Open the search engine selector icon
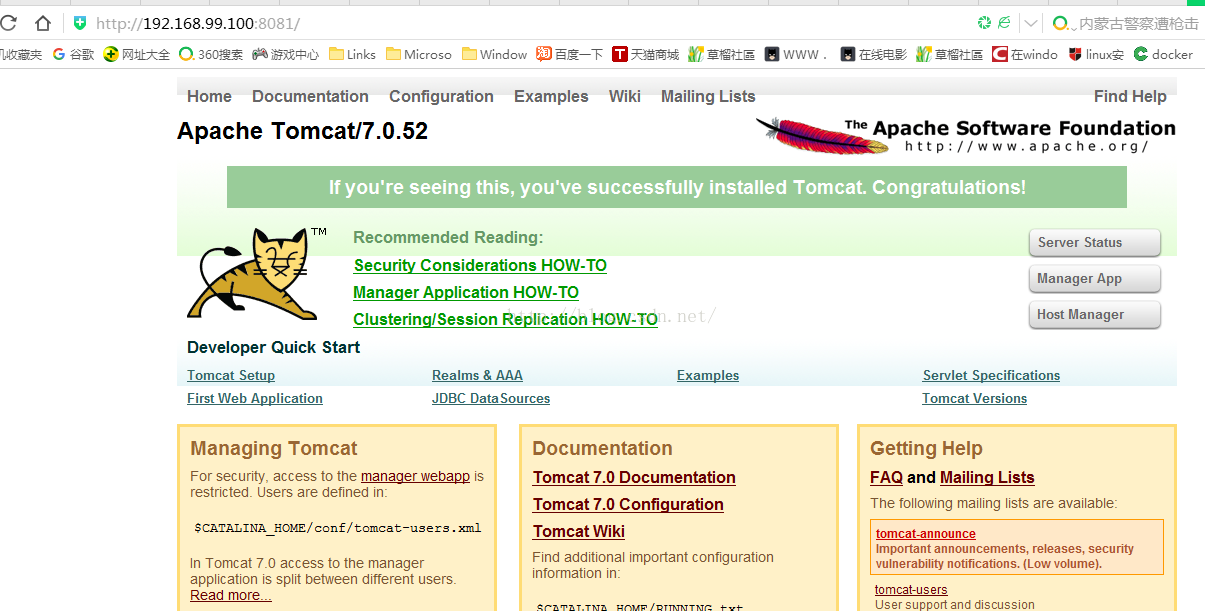 [1063, 22]
